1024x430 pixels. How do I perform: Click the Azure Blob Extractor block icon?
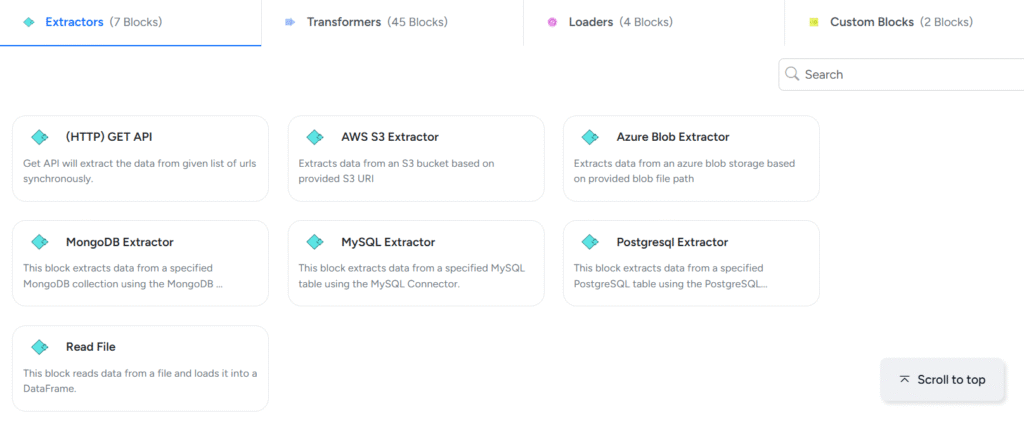click(x=590, y=137)
